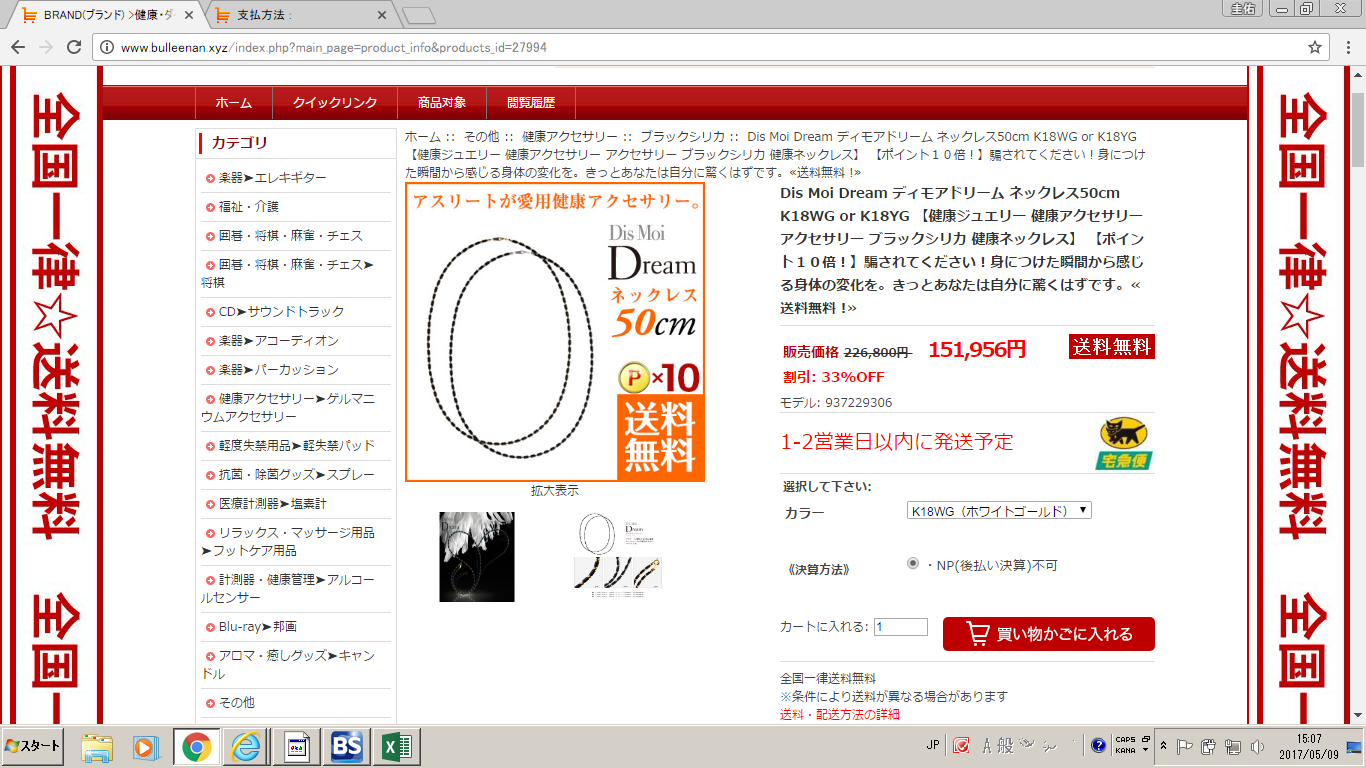This screenshot has height=768, width=1366.
Task: Open category 健康アクセサリー➤ゲルマニウムアクセサリー
Action: [x=289, y=408]
